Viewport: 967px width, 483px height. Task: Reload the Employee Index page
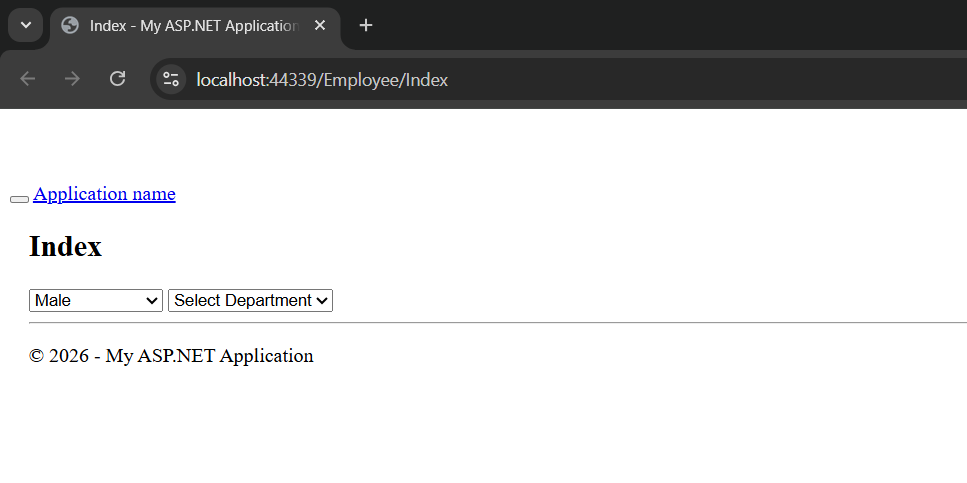(117, 79)
